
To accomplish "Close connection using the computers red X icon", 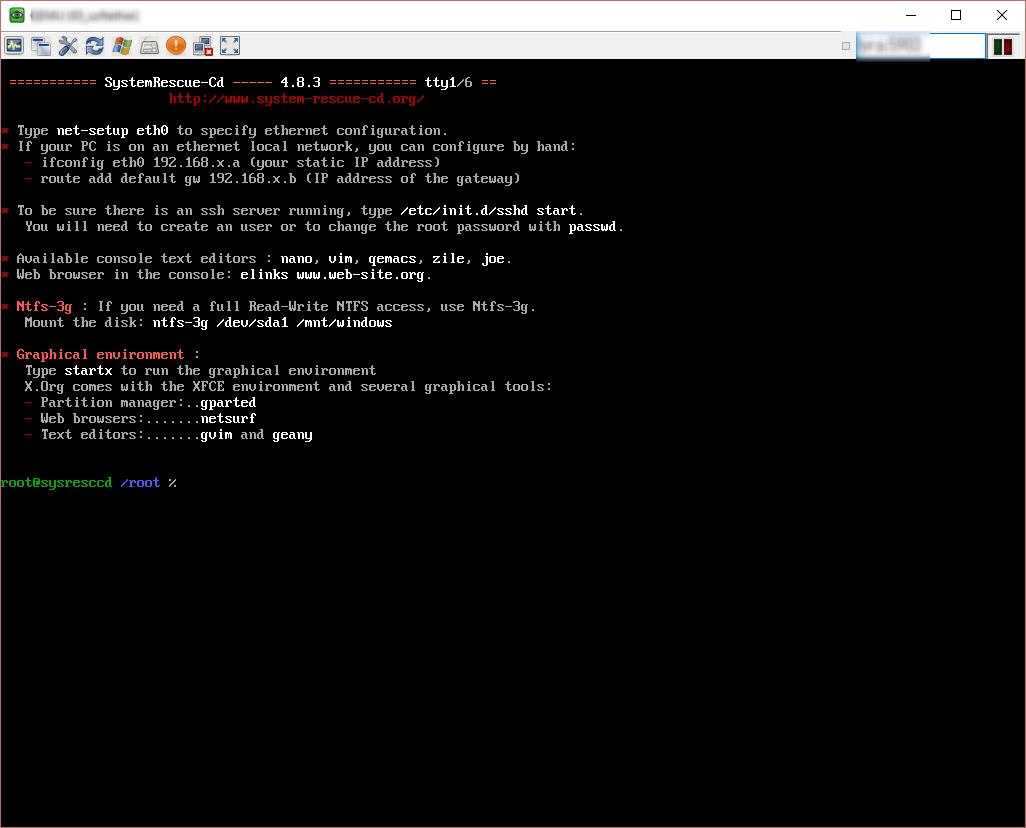I will [203, 45].
